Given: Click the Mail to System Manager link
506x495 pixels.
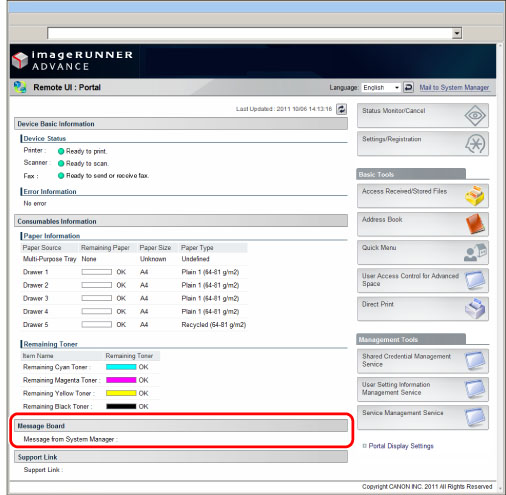Looking at the screenshot, I should [454, 87].
